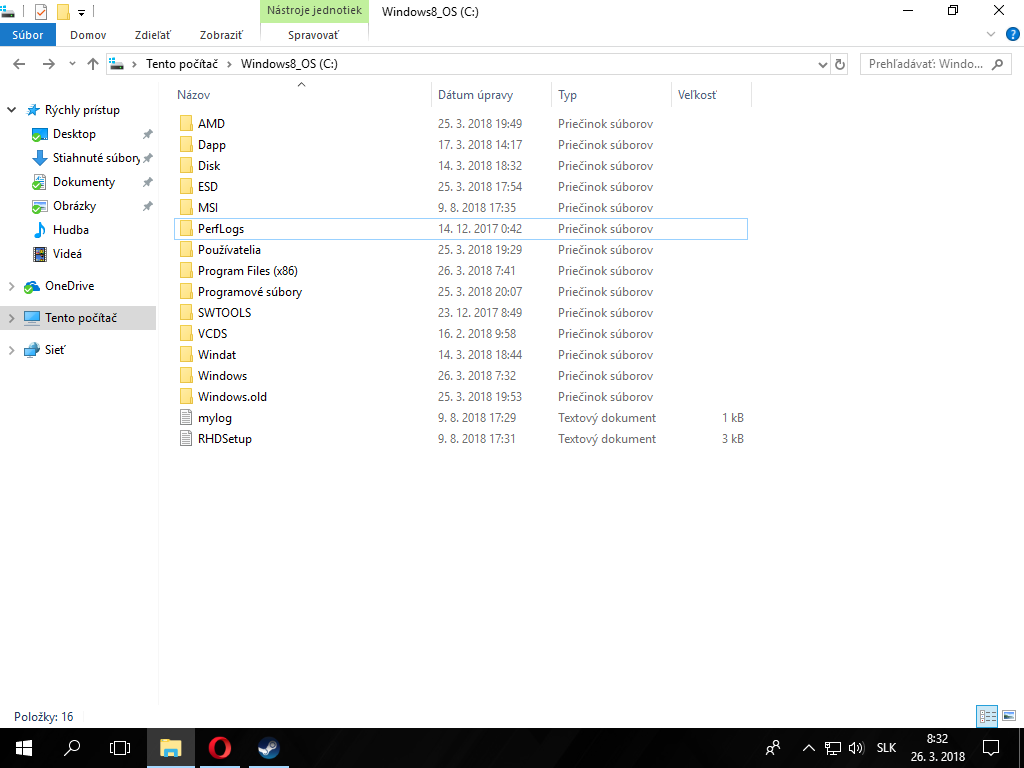
Task: Select the Windows folder icon
Action: (x=186, y=376)
